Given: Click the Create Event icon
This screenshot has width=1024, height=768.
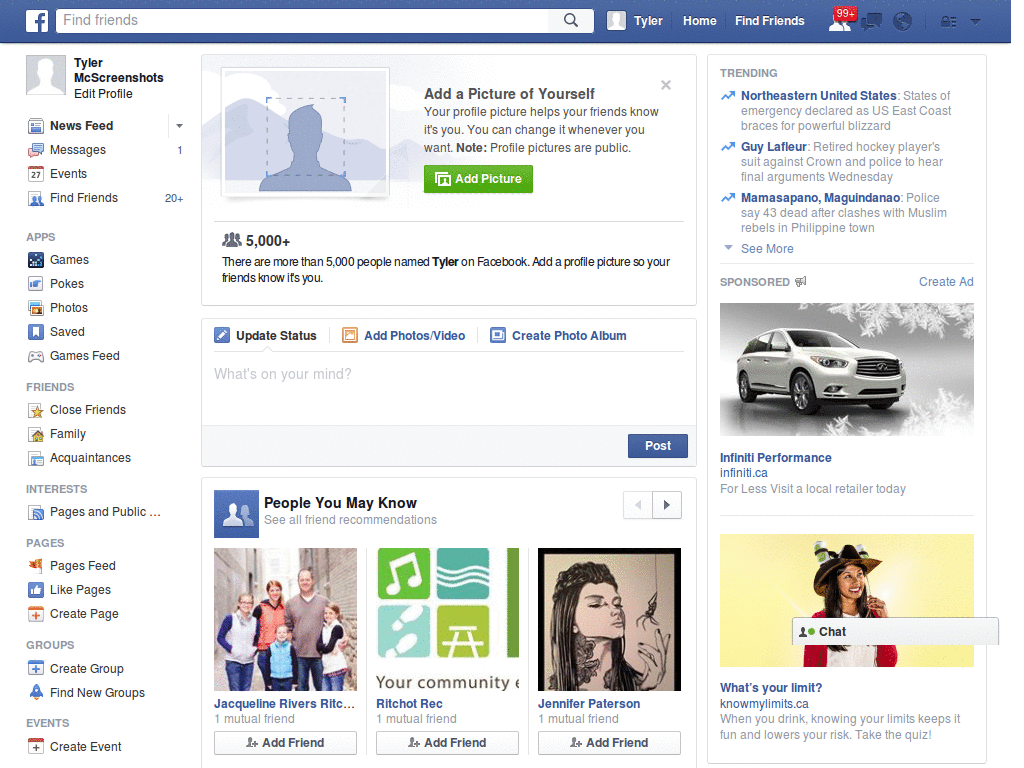Looking at the screenshot, I should pyautogui.click(x=36, y=746).
